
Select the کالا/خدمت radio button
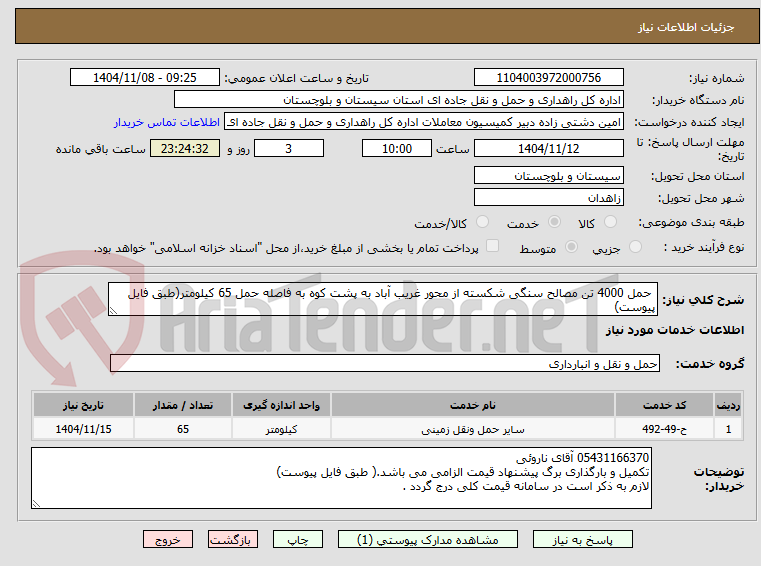(482, 222)
